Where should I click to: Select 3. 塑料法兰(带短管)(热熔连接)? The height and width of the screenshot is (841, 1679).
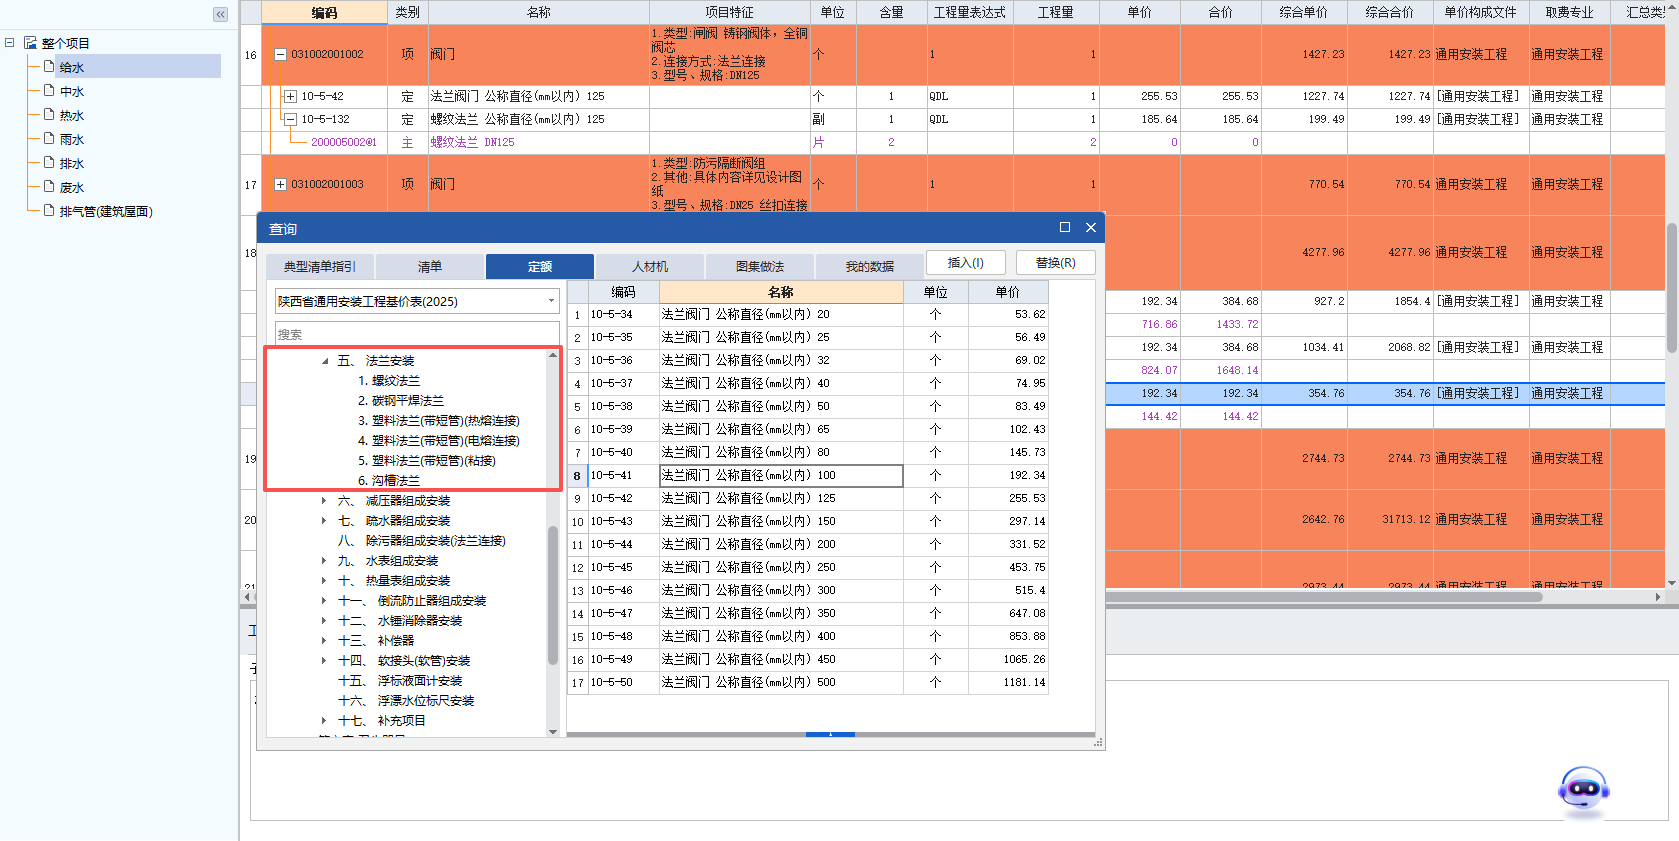click(439, 421)
